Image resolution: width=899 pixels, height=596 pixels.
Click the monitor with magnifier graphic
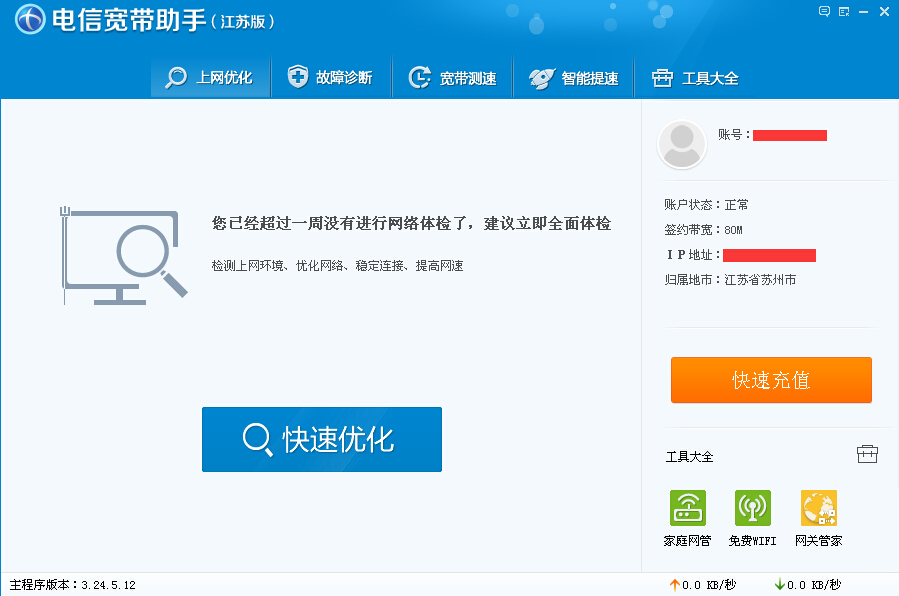click(x=124, y=256)
